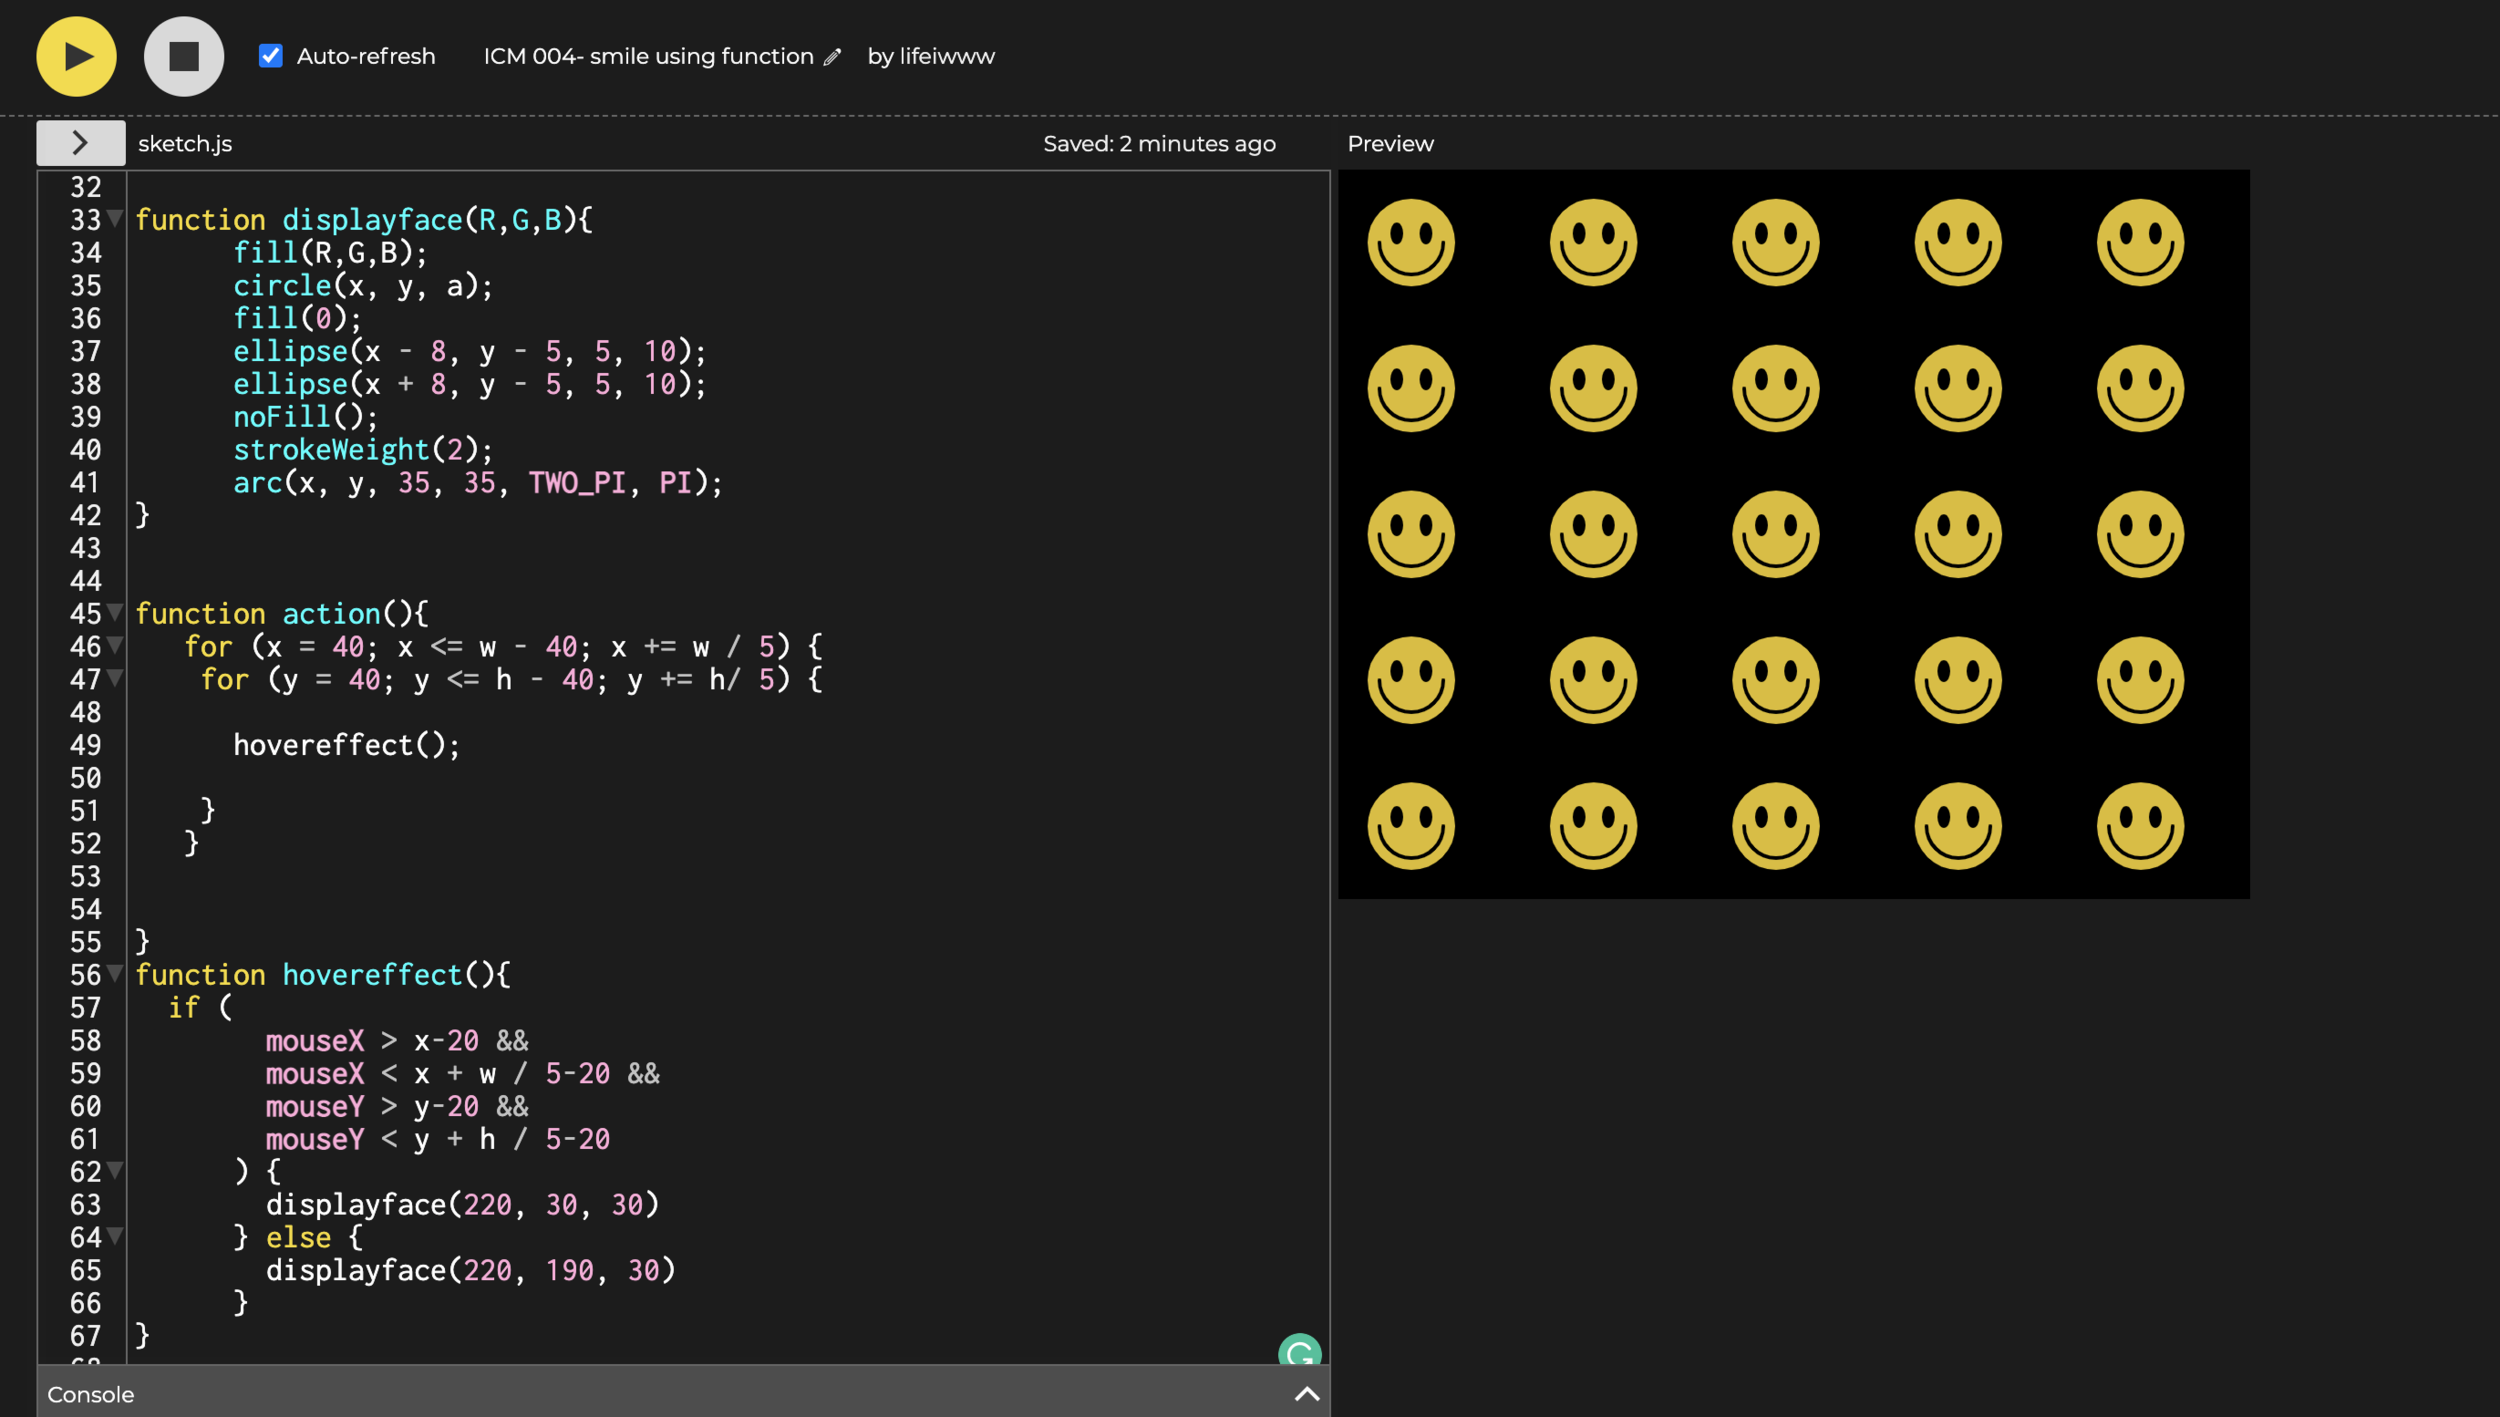Click the Grammarly icon in editor corner
Image resolution: width=2500 pixels, height=1417 pixels.
point(1299,1352)
